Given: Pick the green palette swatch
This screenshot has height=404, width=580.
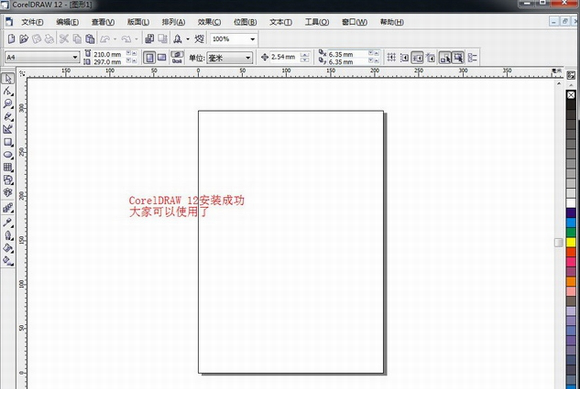Looking at the screenshot, I should [571, 232].
